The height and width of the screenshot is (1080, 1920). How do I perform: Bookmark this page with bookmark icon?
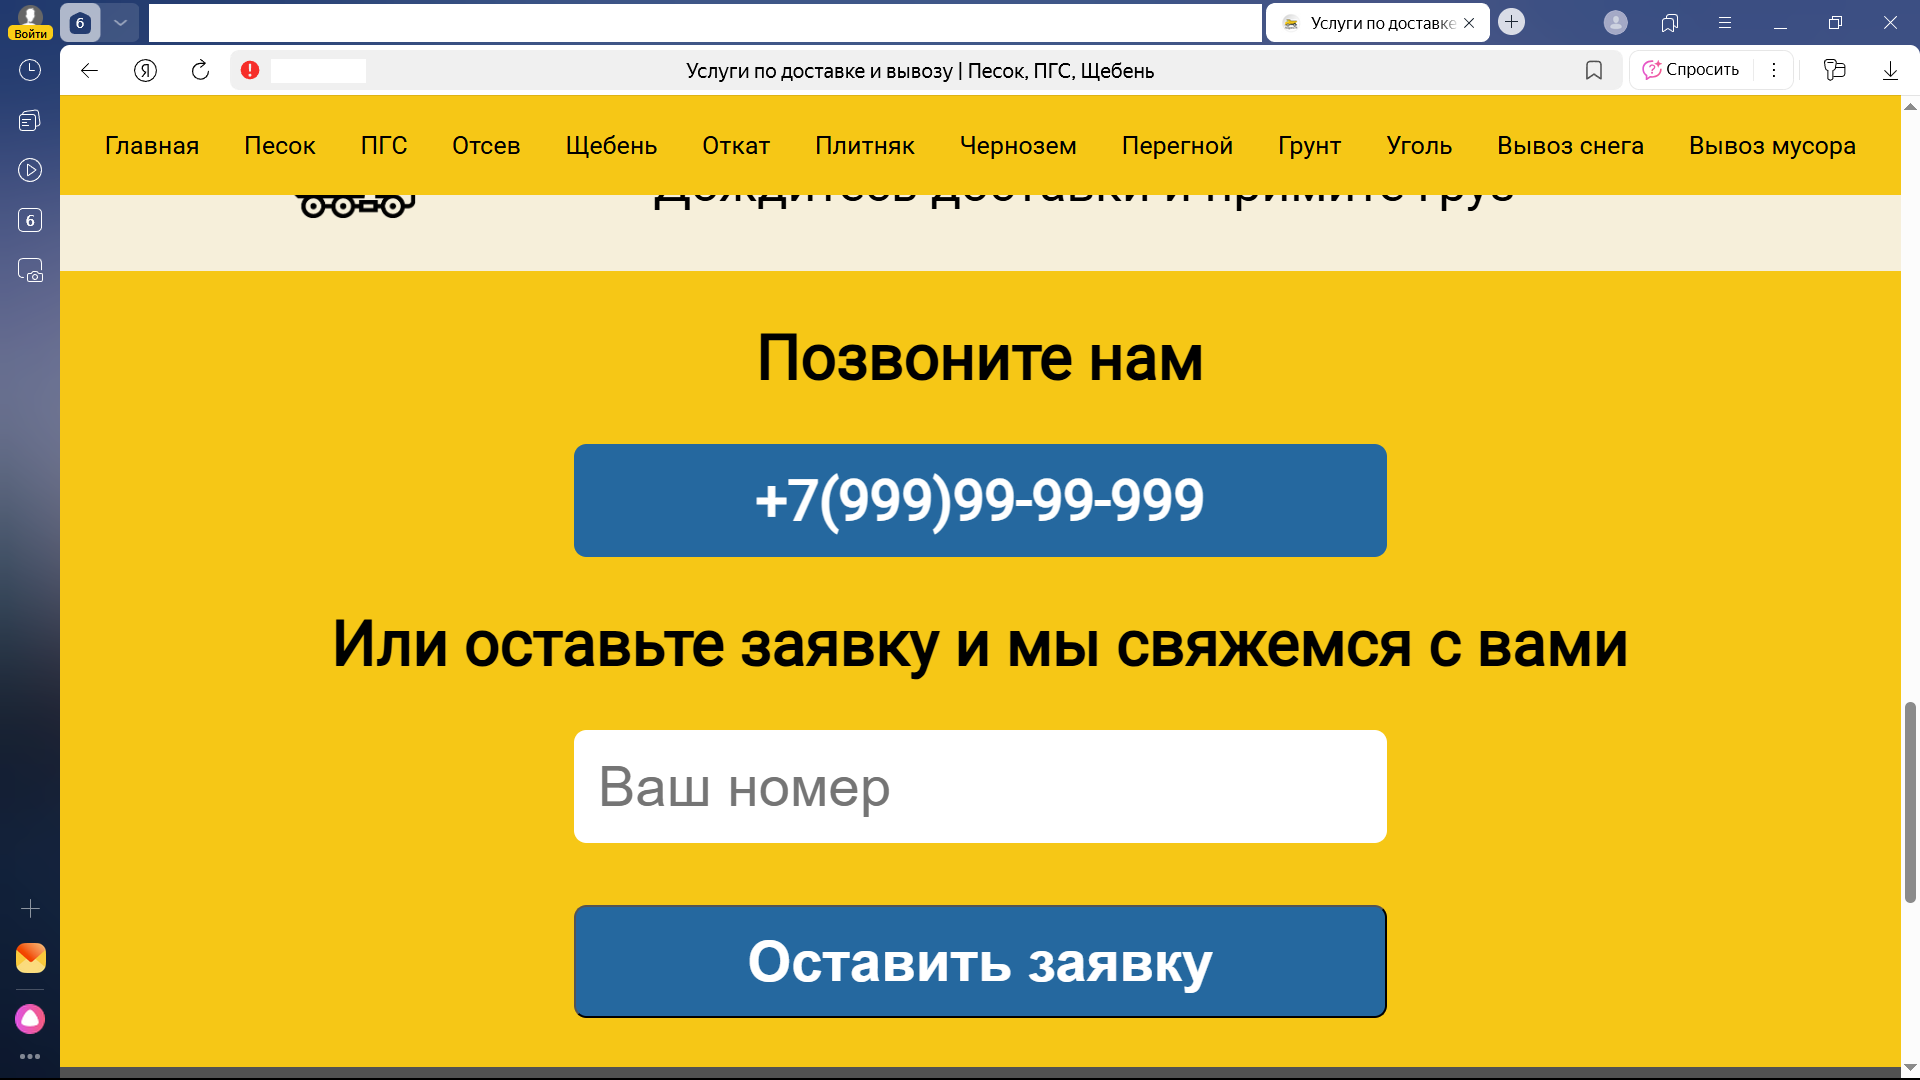[1594, 70]
